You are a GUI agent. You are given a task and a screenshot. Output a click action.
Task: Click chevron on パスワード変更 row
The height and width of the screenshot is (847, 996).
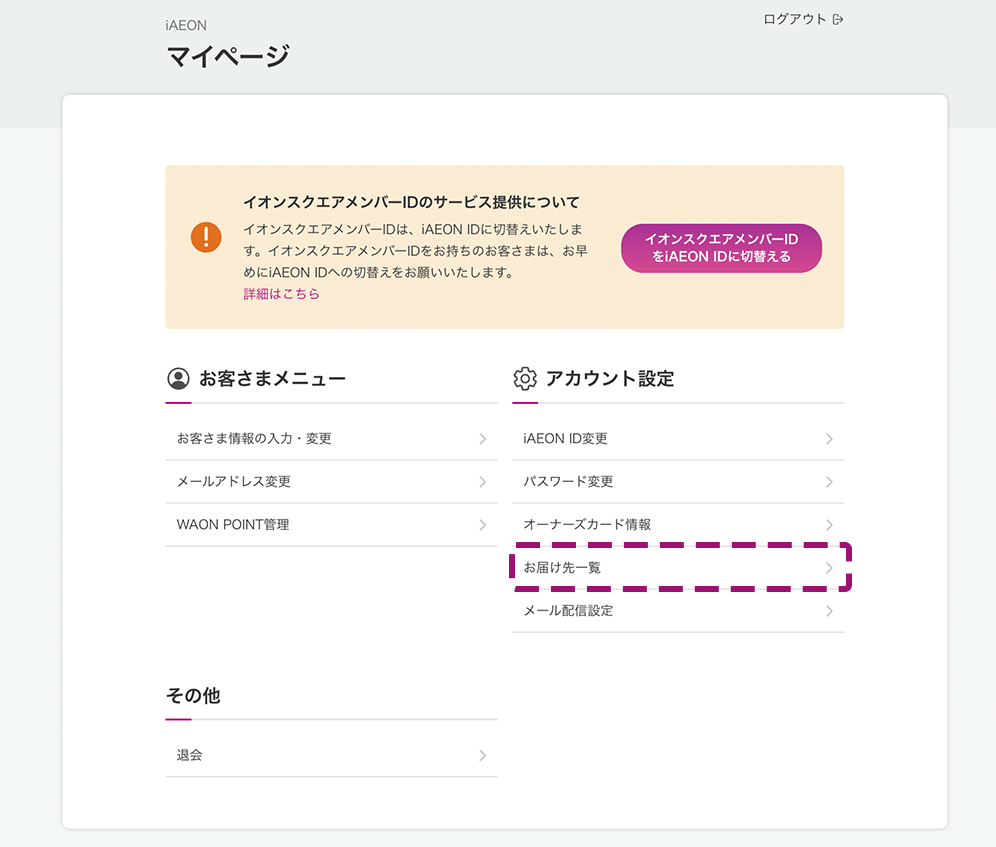click(829, 482)
